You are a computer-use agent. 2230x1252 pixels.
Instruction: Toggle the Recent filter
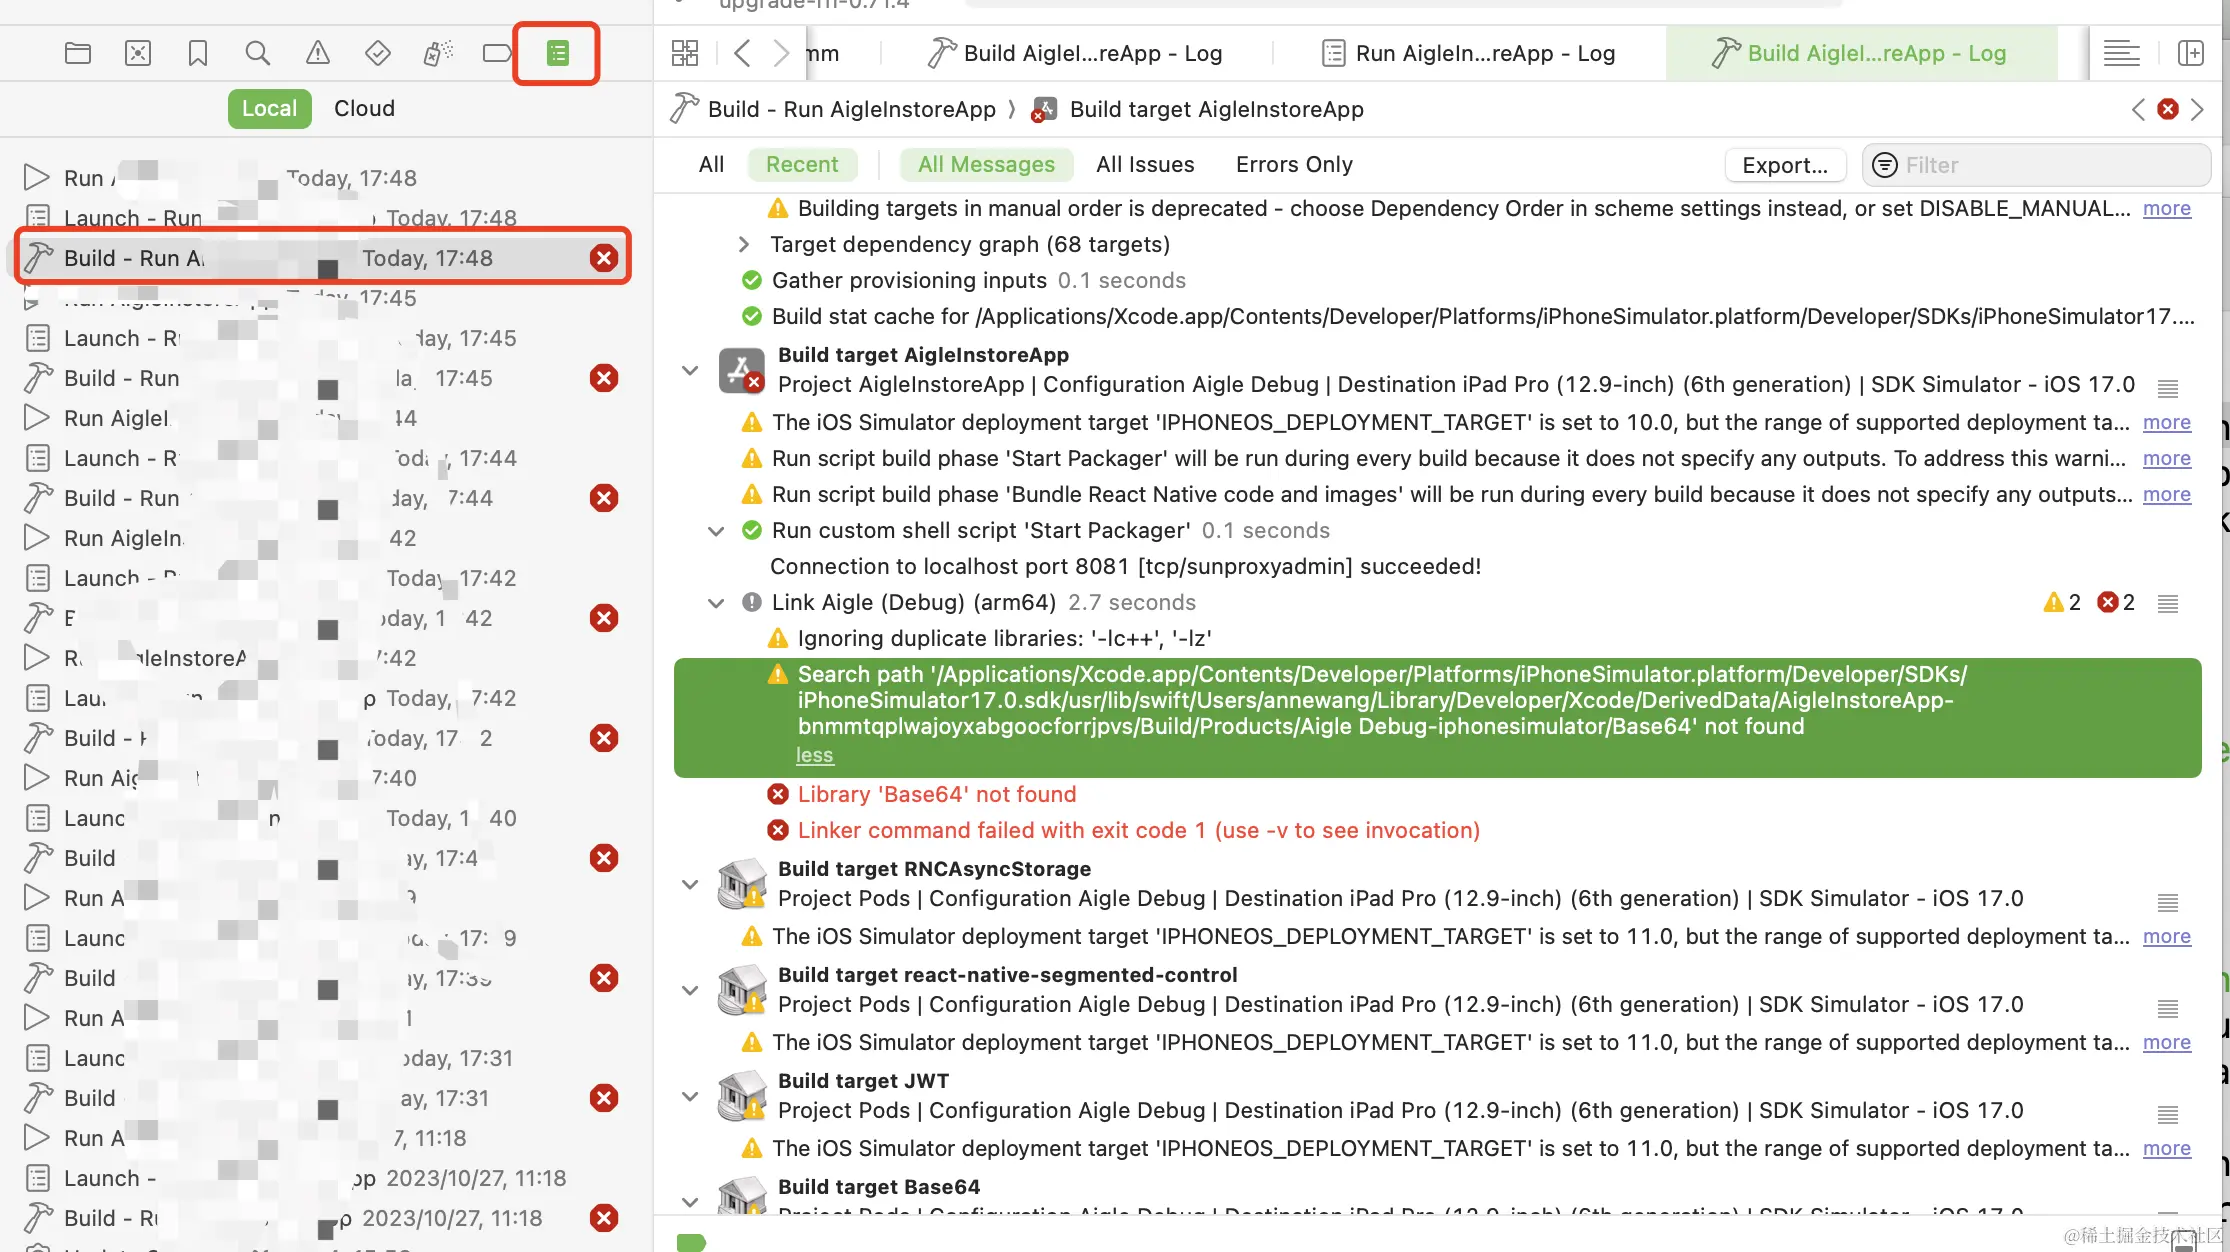802,165
